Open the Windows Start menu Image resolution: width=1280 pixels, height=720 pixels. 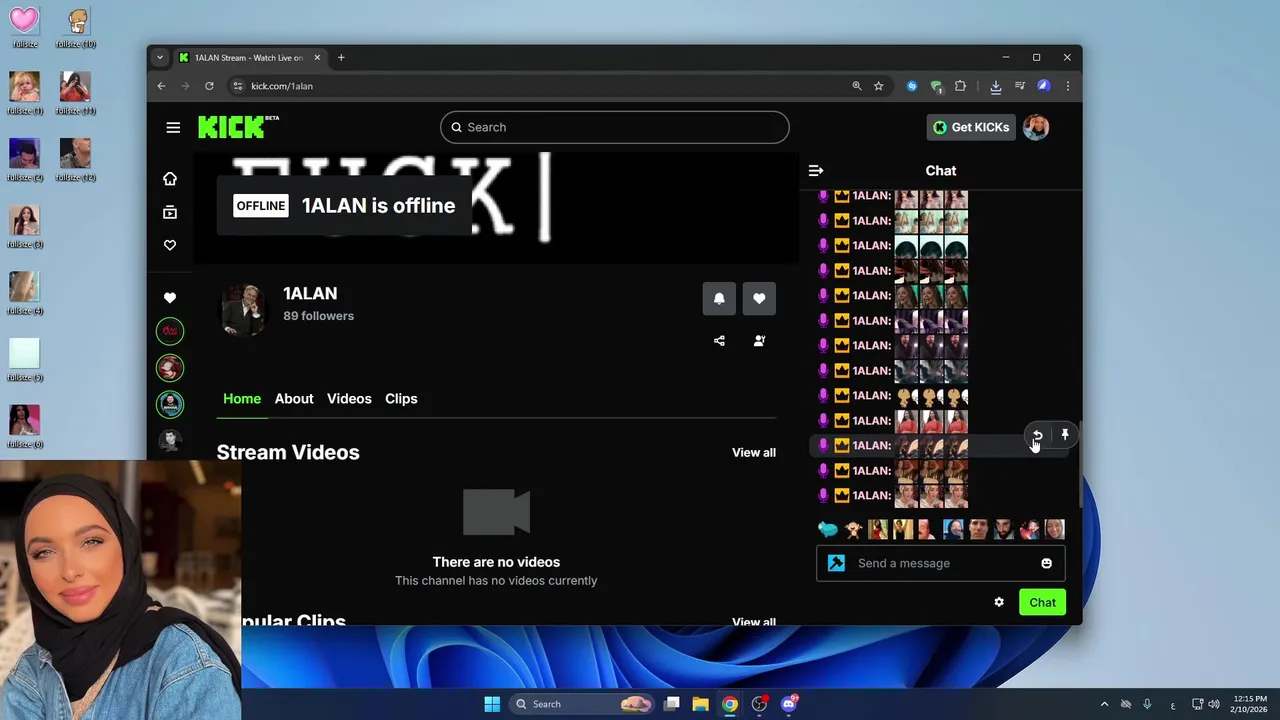tap(492, 704)
